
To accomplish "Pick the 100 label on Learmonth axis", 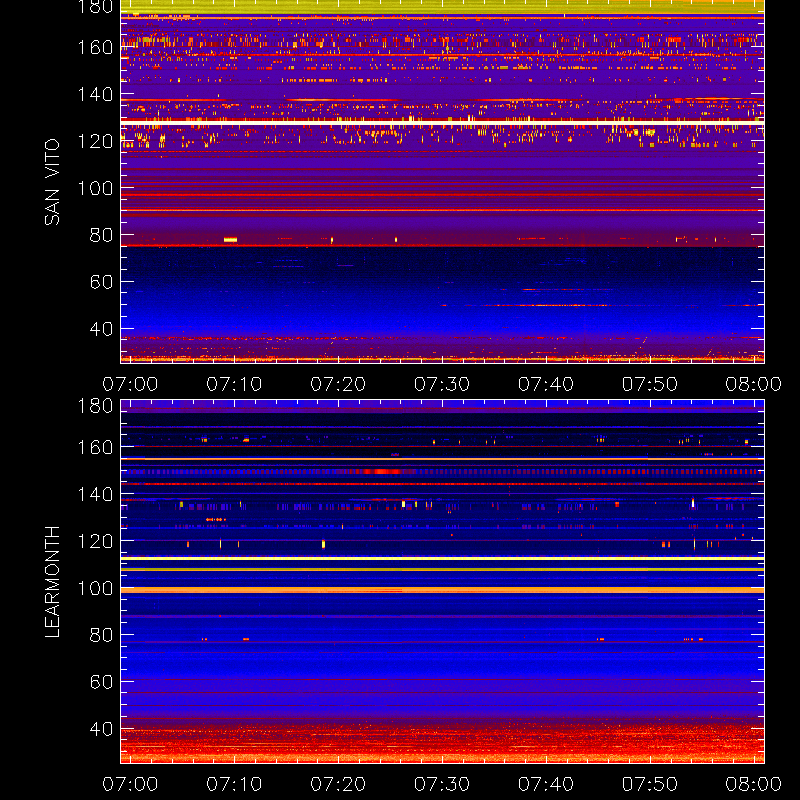I will (x=95, y=588).
